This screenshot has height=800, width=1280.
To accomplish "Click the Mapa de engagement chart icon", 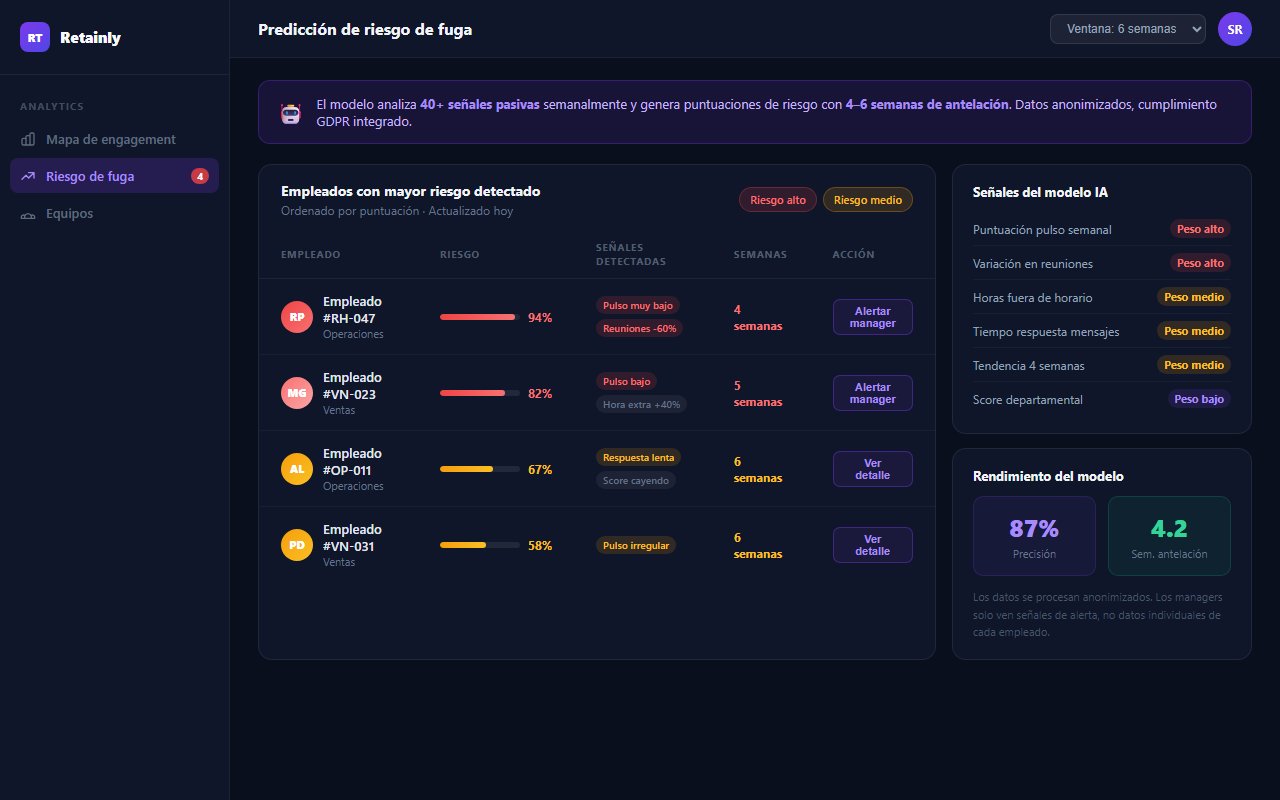I will click(x=28, y=139).
